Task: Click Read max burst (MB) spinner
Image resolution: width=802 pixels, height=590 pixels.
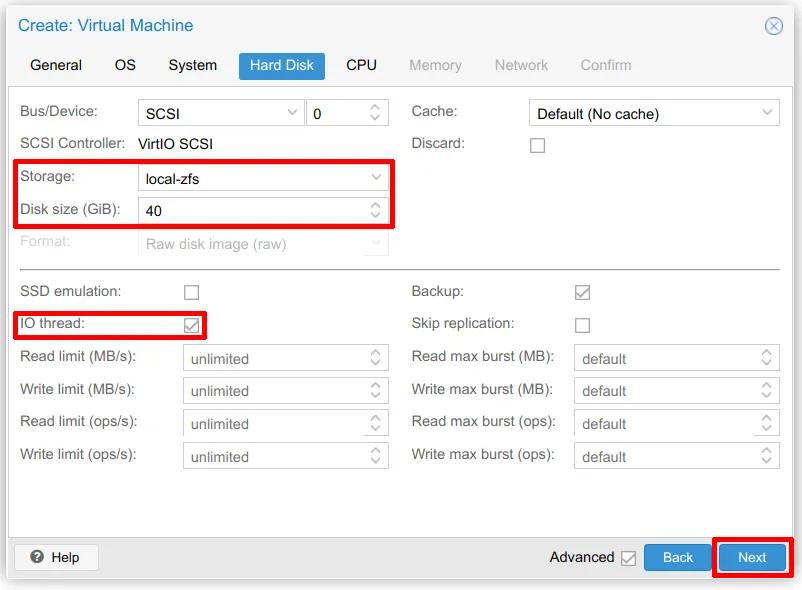Action: [x=767, y=358]
